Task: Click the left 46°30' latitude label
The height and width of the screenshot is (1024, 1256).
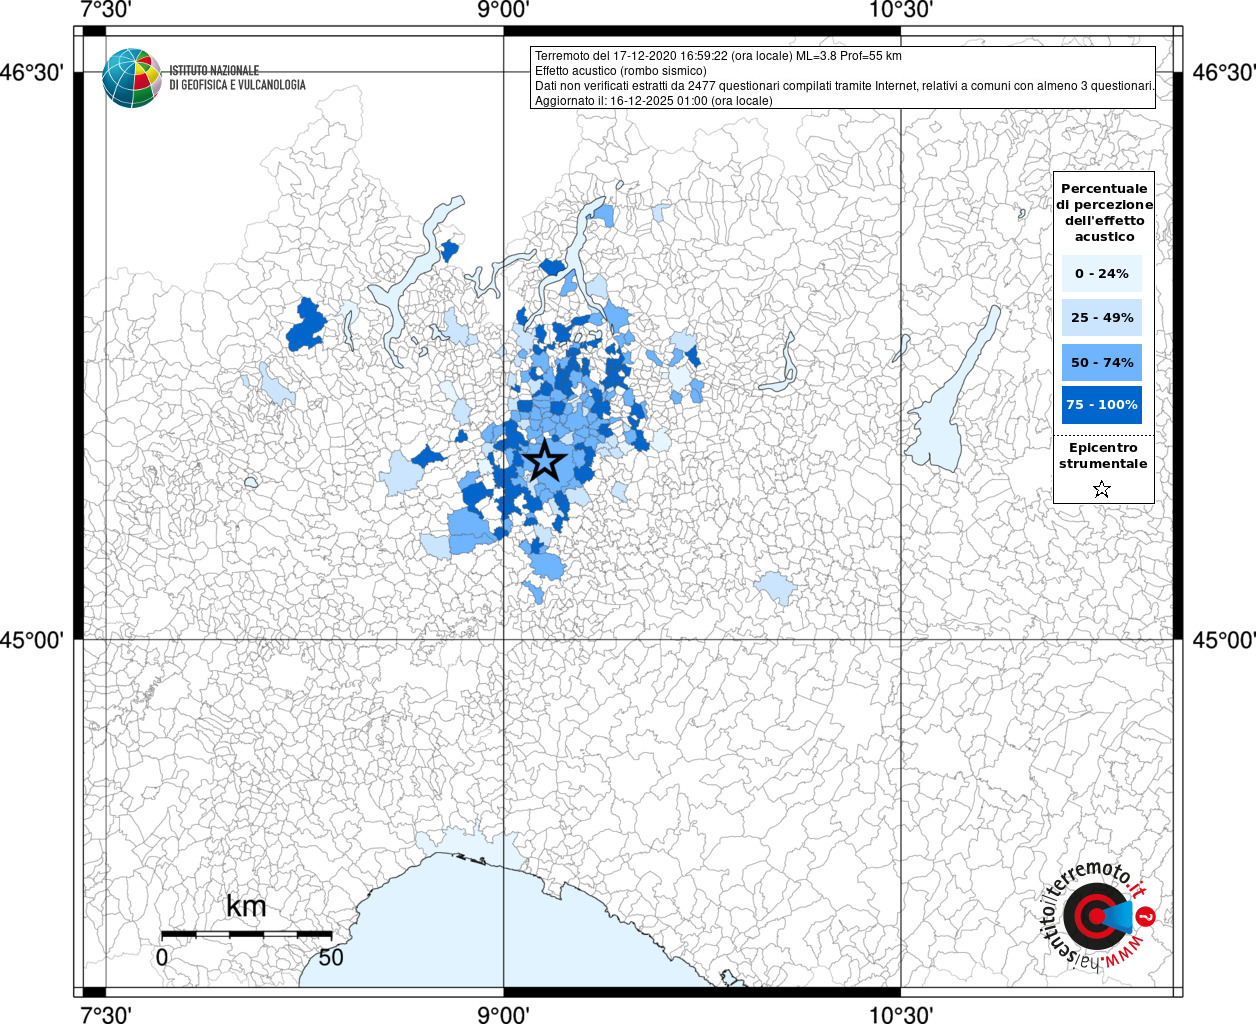Action: (x=32, y=72)
